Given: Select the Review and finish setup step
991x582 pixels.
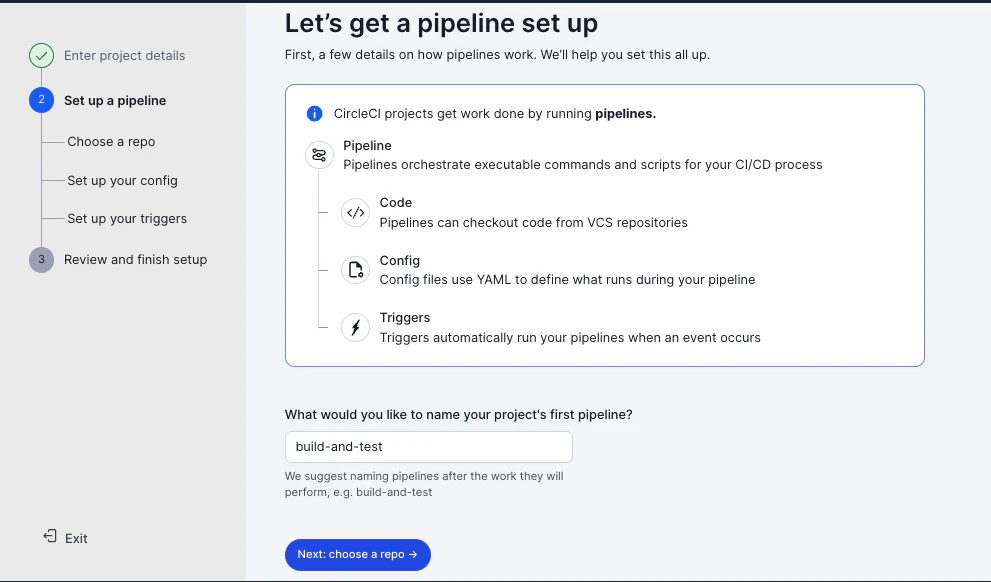Looking at the screenshot, I should click(x=135, y=260).
